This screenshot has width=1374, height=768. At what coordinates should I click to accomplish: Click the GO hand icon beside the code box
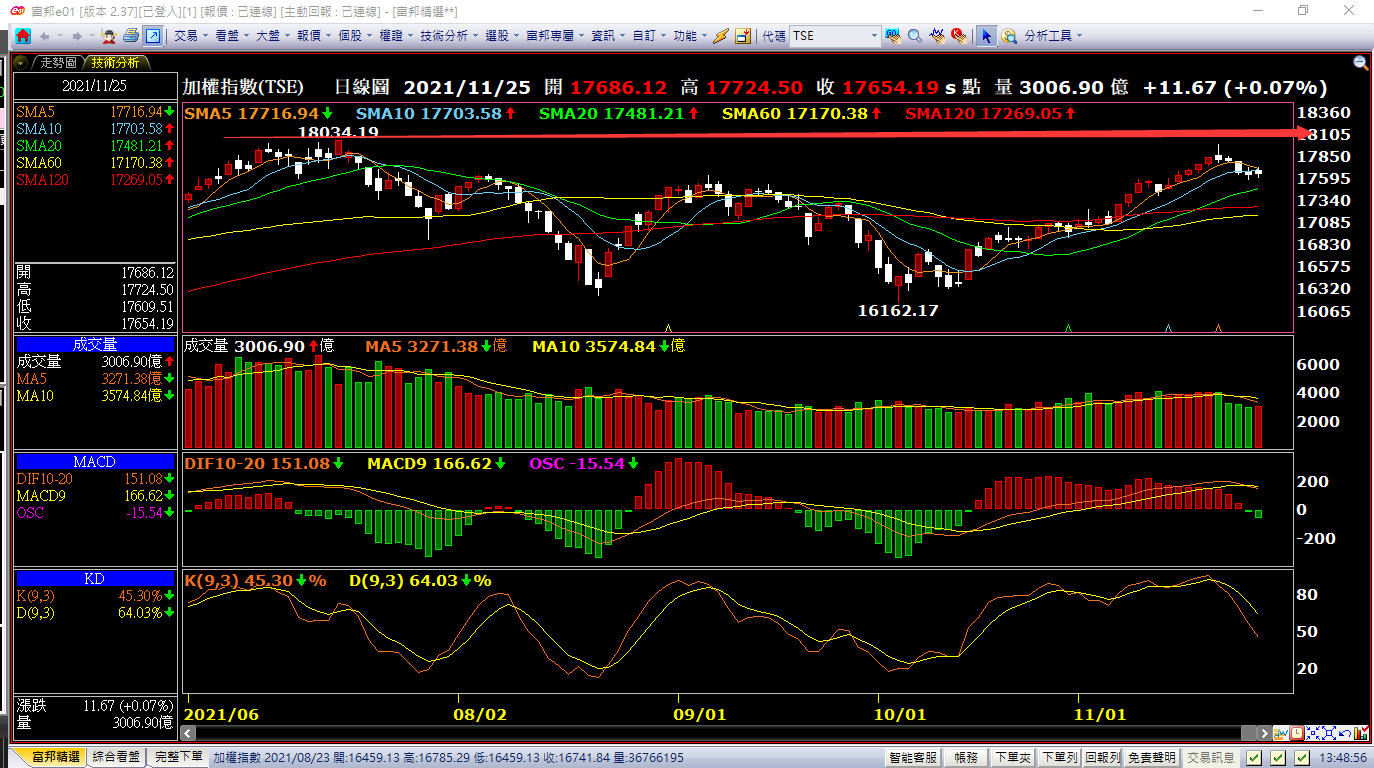pyautogui.click(x=893, y=36)
